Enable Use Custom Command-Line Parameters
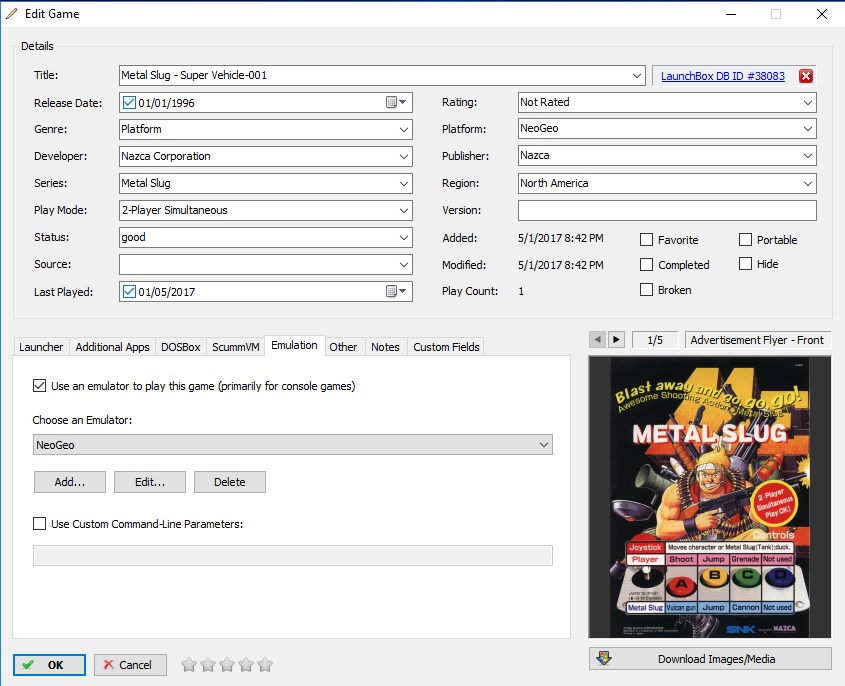Image resolution: width=845 pixels, height=686 pixels. coord(40,523)
